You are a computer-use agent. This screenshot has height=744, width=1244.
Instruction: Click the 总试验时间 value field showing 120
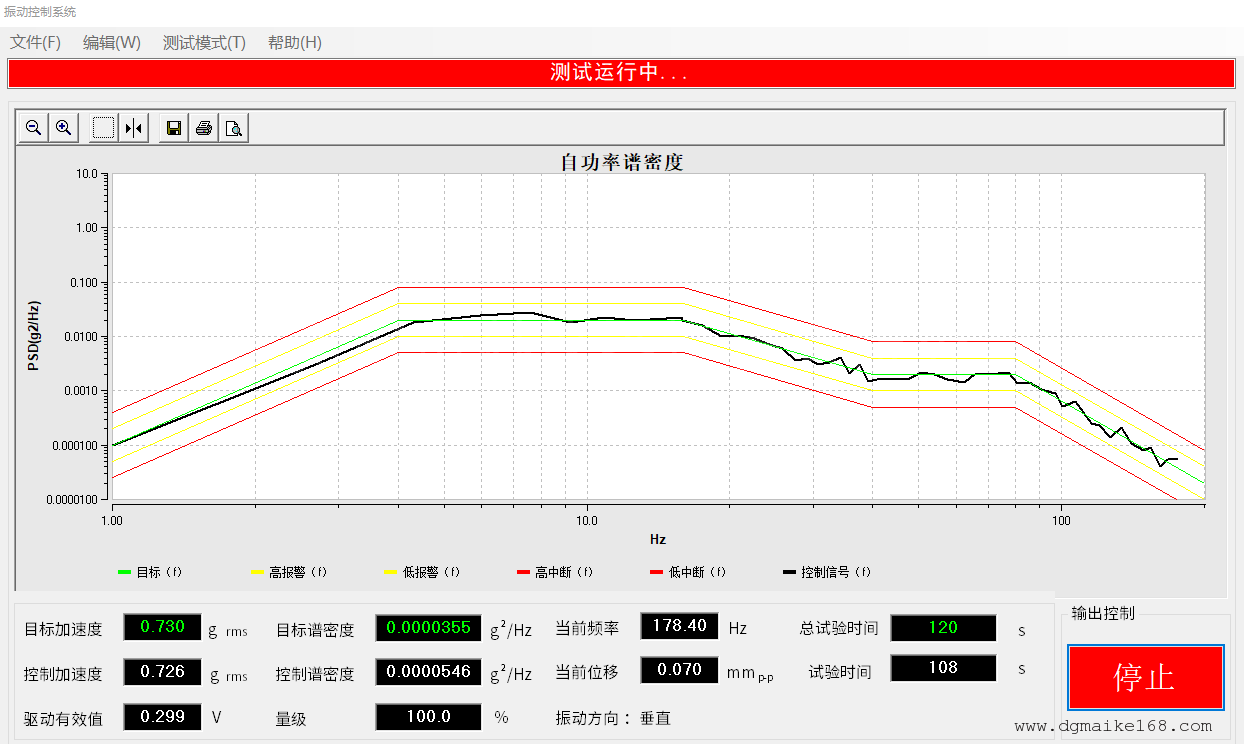coord(943,628)
